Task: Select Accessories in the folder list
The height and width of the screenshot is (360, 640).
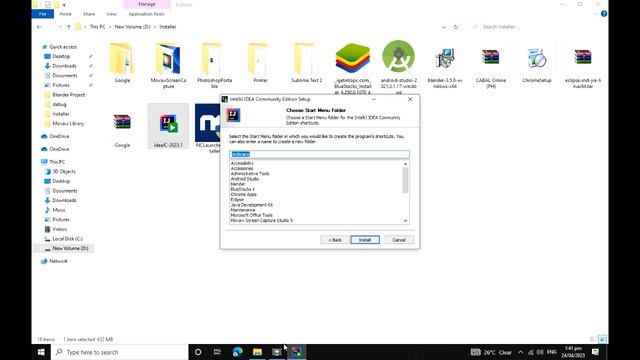Action: click(x=242, y=168)
